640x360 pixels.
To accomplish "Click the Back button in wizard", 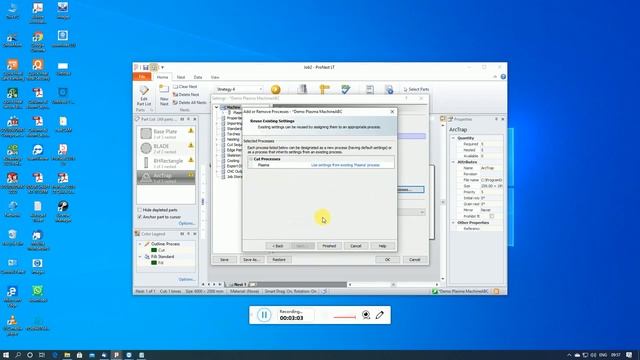I will coord(278,246).
